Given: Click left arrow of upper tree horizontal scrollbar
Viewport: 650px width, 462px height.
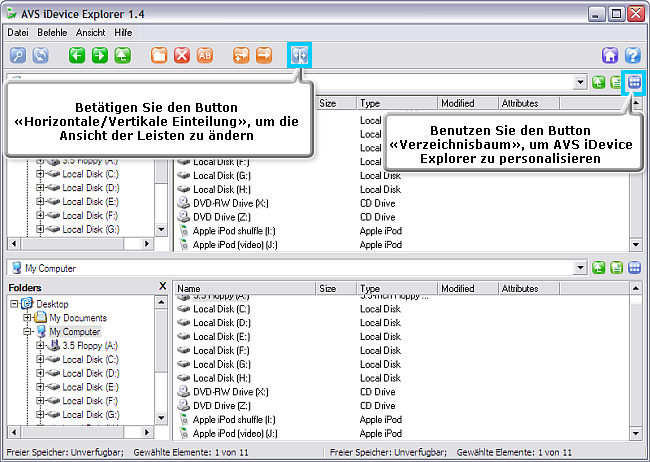Looking at the screenshot, I should pyautogui.click(x=14, y=243).
